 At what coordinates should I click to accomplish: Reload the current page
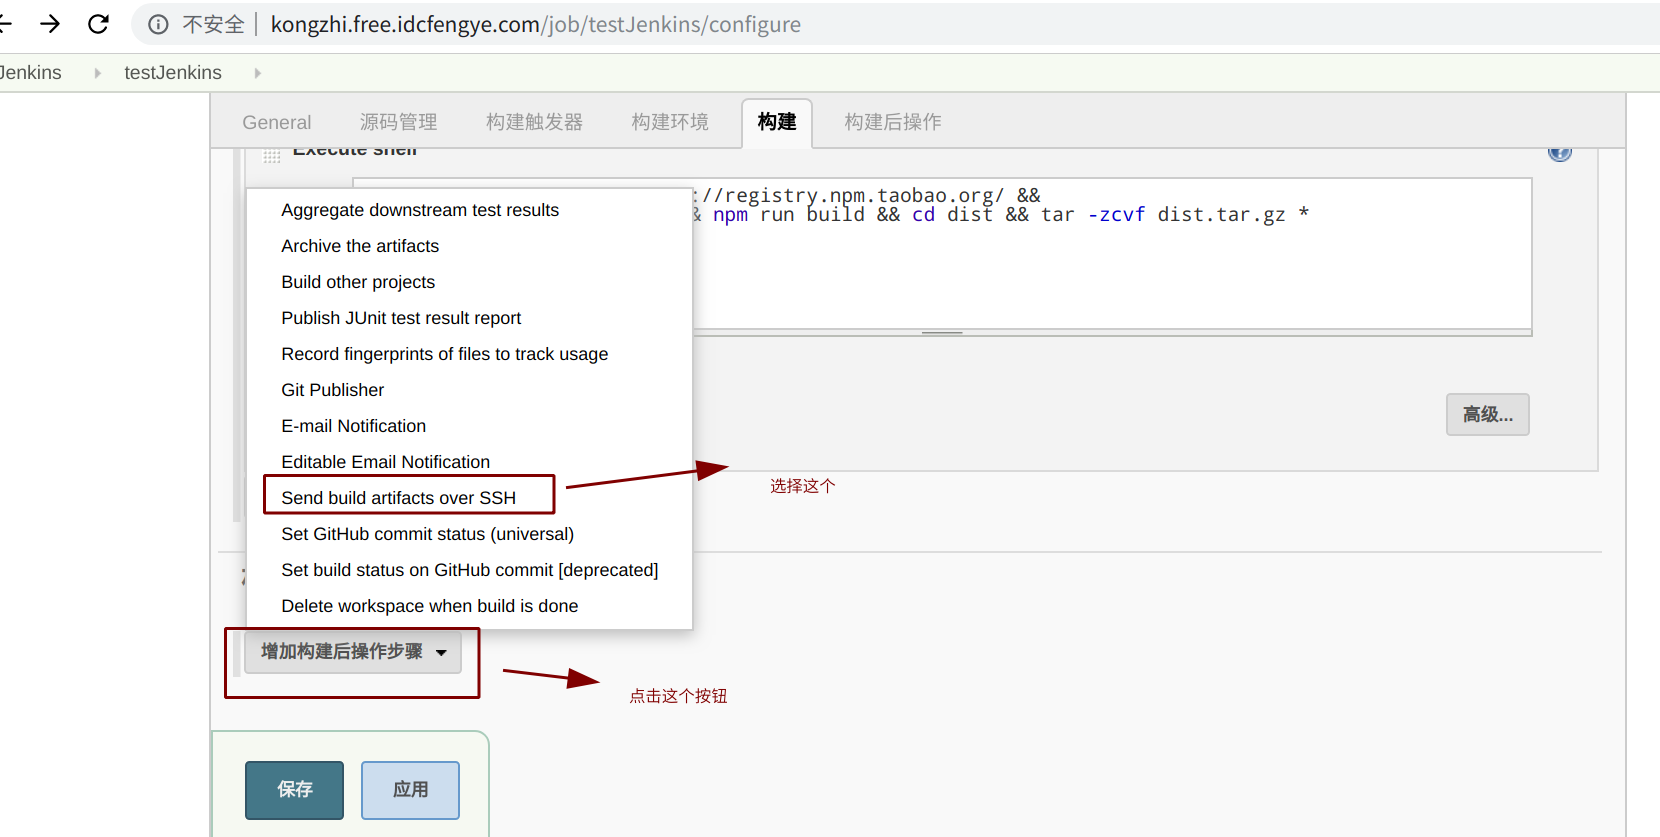[x=98, y=24]
